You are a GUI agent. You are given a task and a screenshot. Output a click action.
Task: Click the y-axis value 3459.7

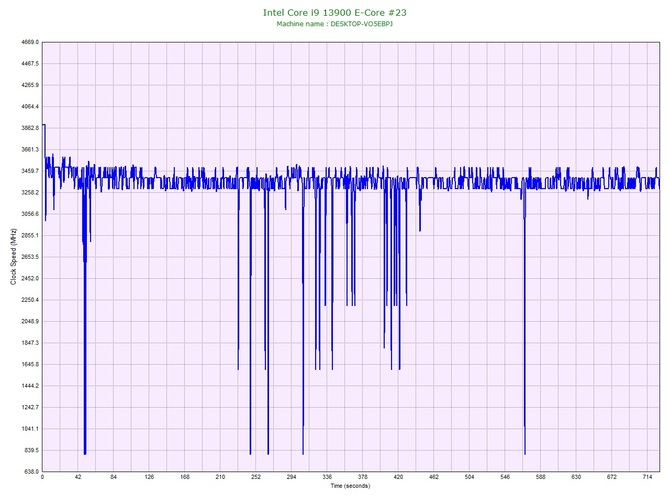point(30,171)
